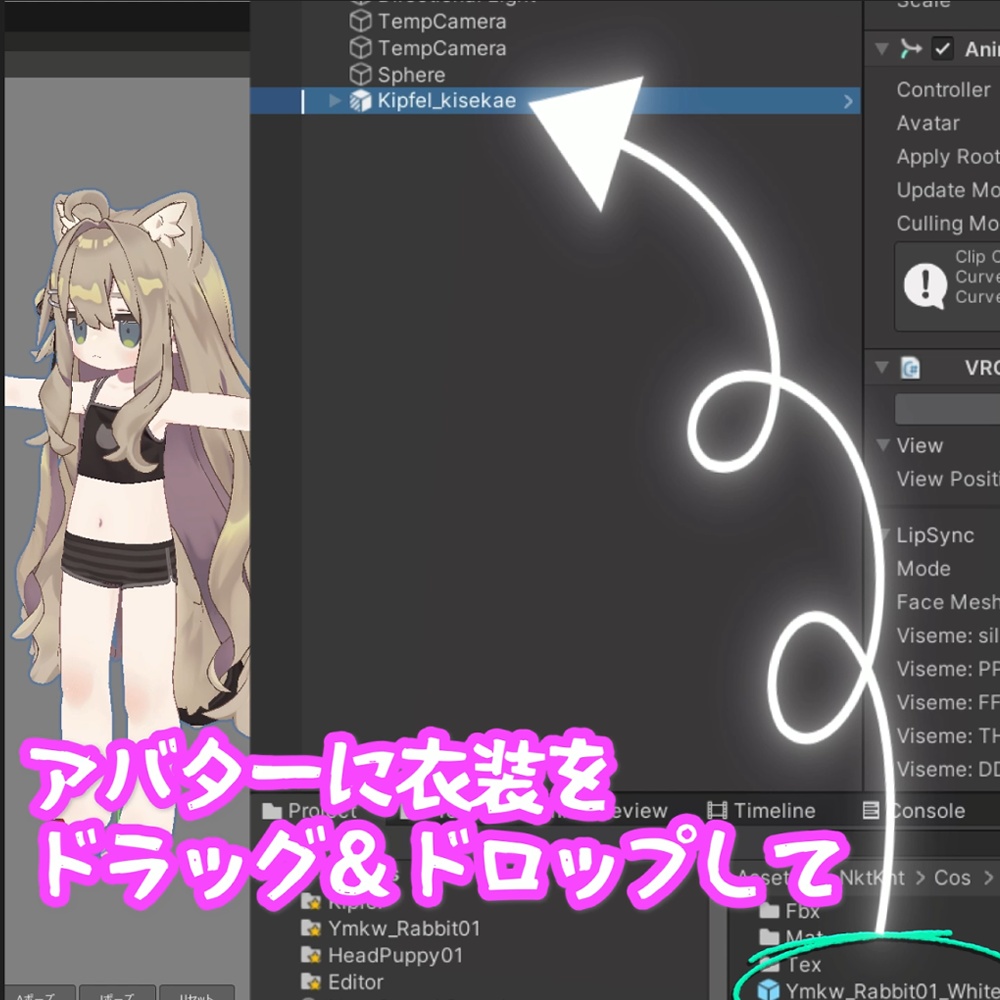
Task: Open the Timeline tab
Action: pyautogui.click(x=762, y=810)
